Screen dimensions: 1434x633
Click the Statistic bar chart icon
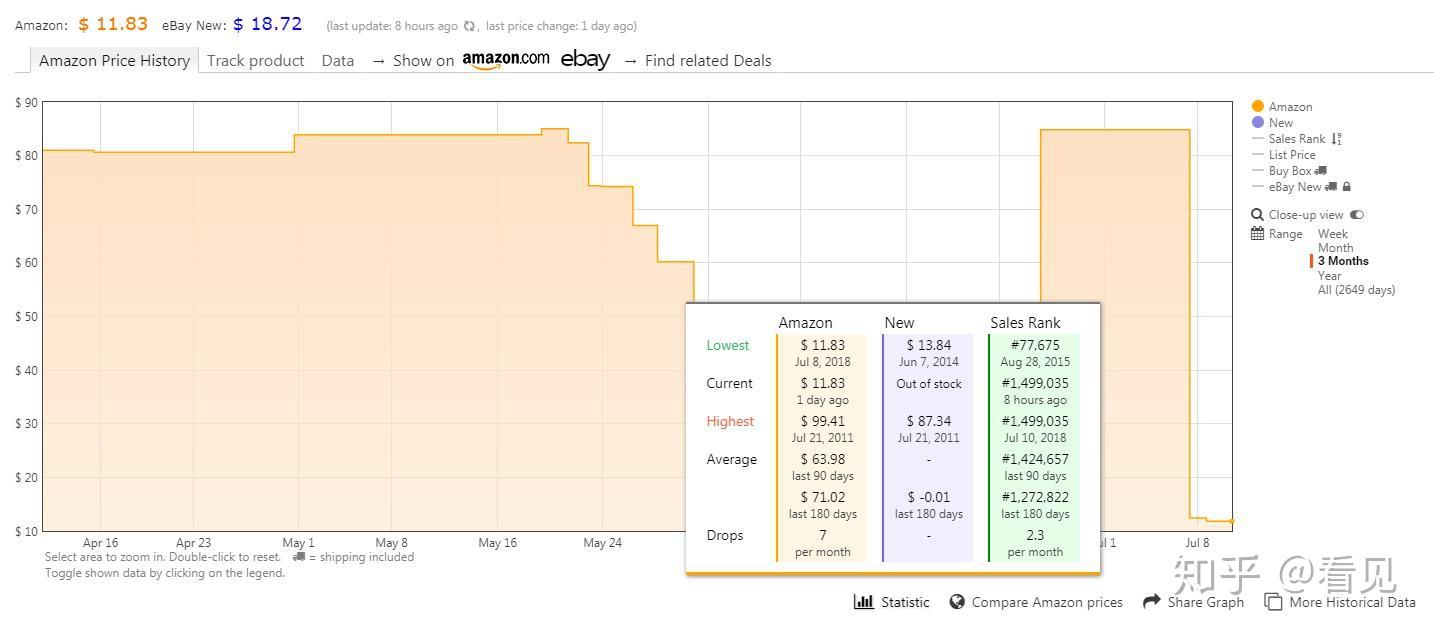click(863, 601)
